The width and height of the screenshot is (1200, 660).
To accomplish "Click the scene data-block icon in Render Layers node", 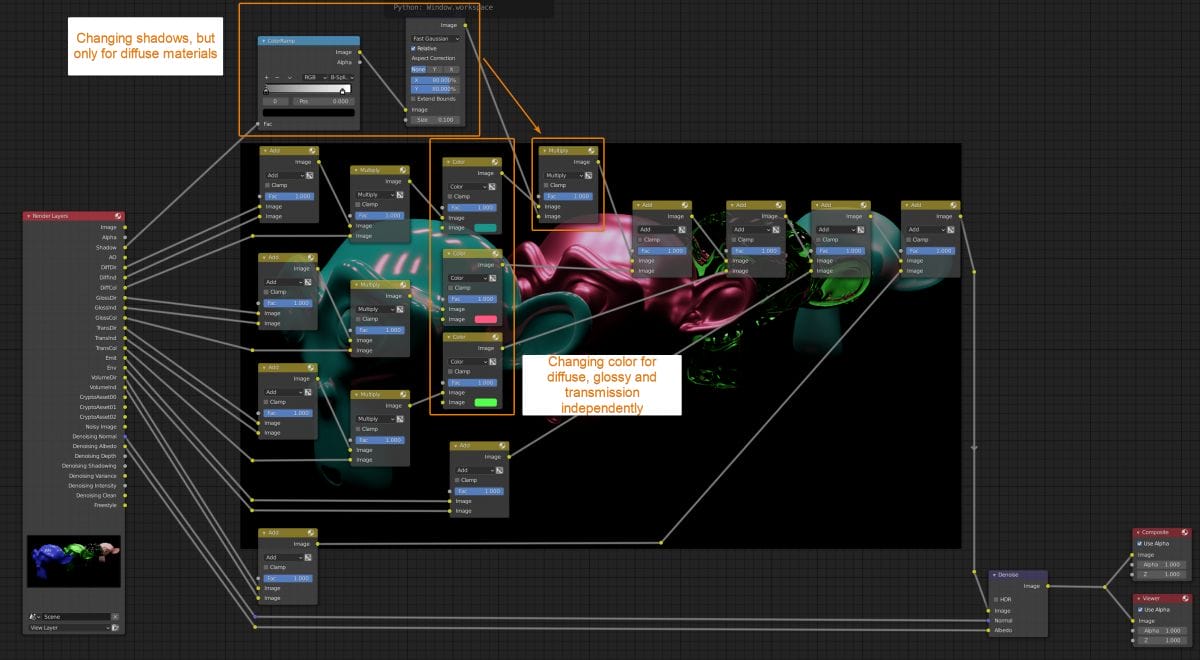I will pyautogui.click(x=33, y=617).
